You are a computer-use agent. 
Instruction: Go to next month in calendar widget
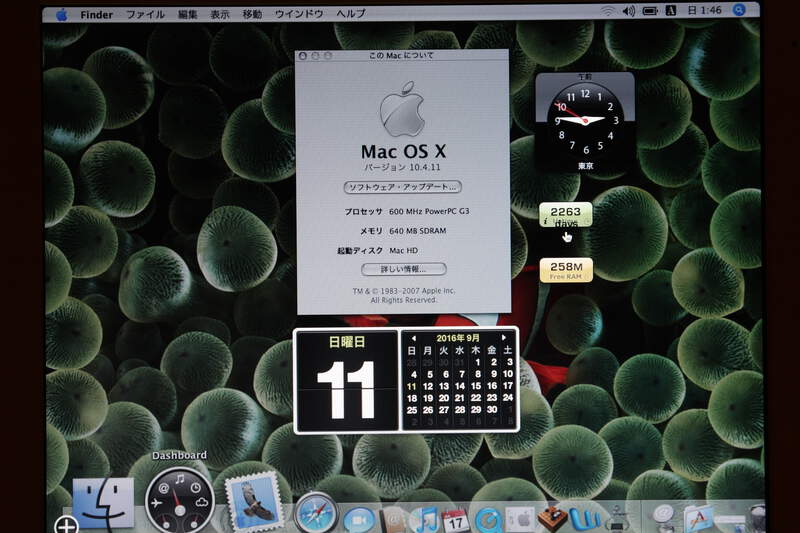pyautogui.click(x=504, y=337)
